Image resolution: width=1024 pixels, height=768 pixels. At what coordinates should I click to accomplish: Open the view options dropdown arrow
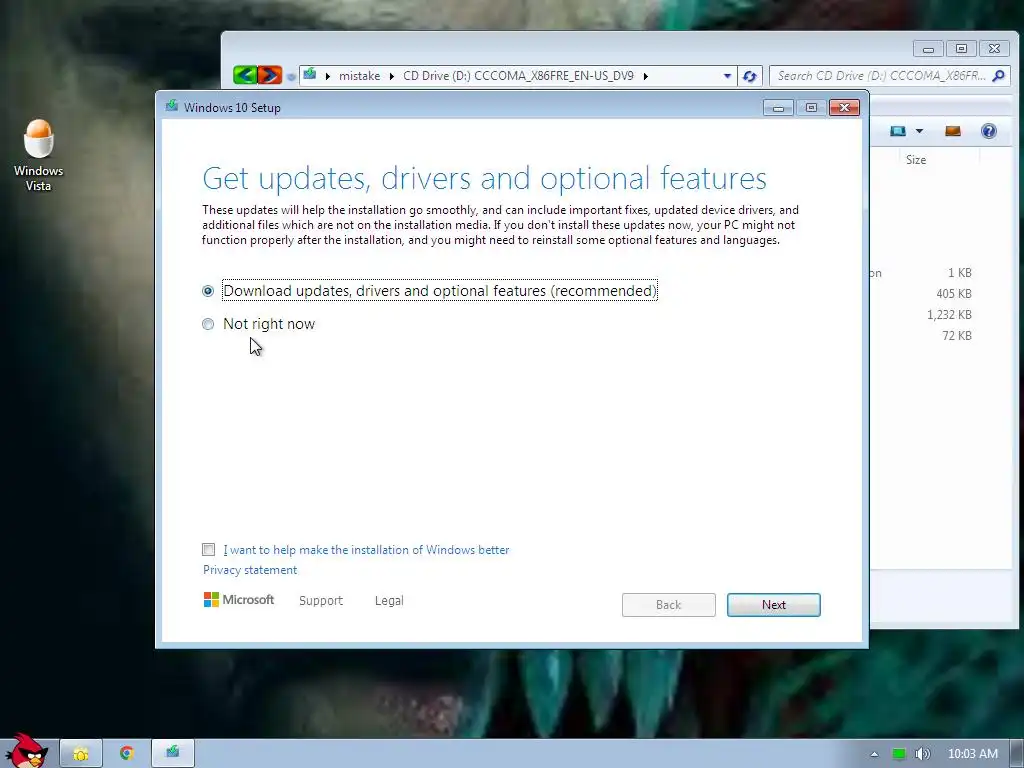click(x=920, y=131)
